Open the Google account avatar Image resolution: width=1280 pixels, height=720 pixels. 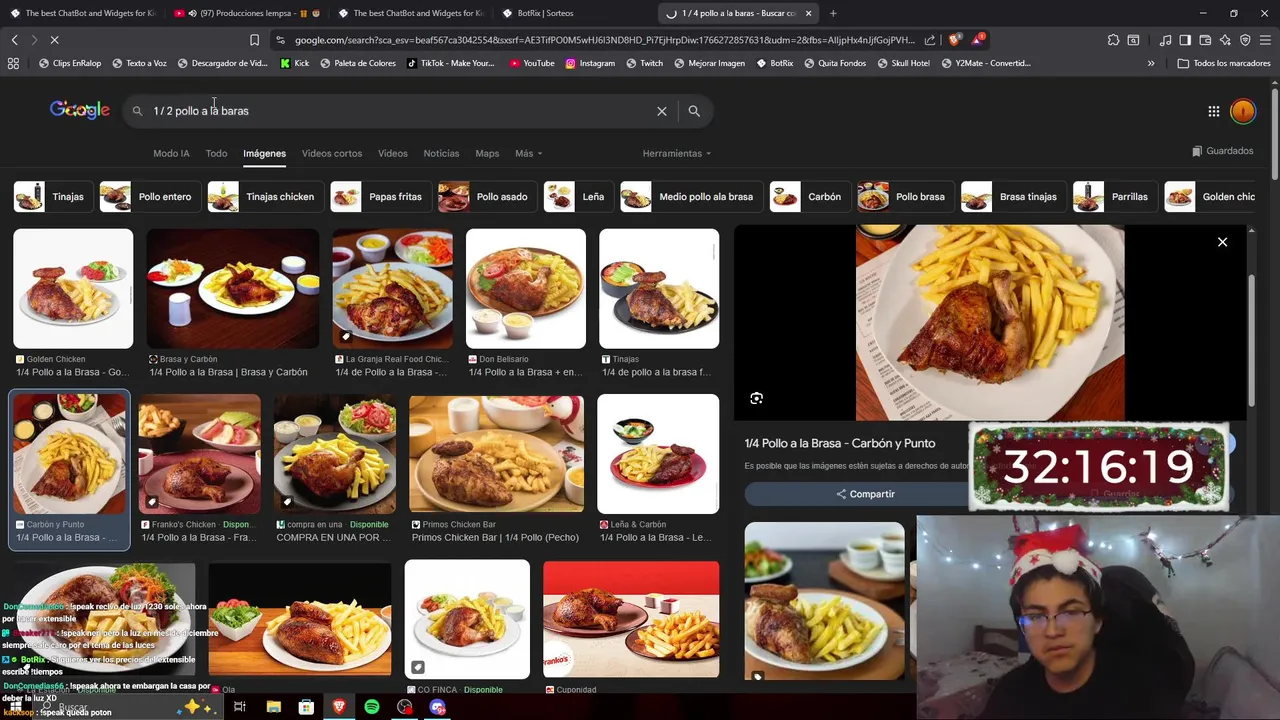coord(1243,111)
